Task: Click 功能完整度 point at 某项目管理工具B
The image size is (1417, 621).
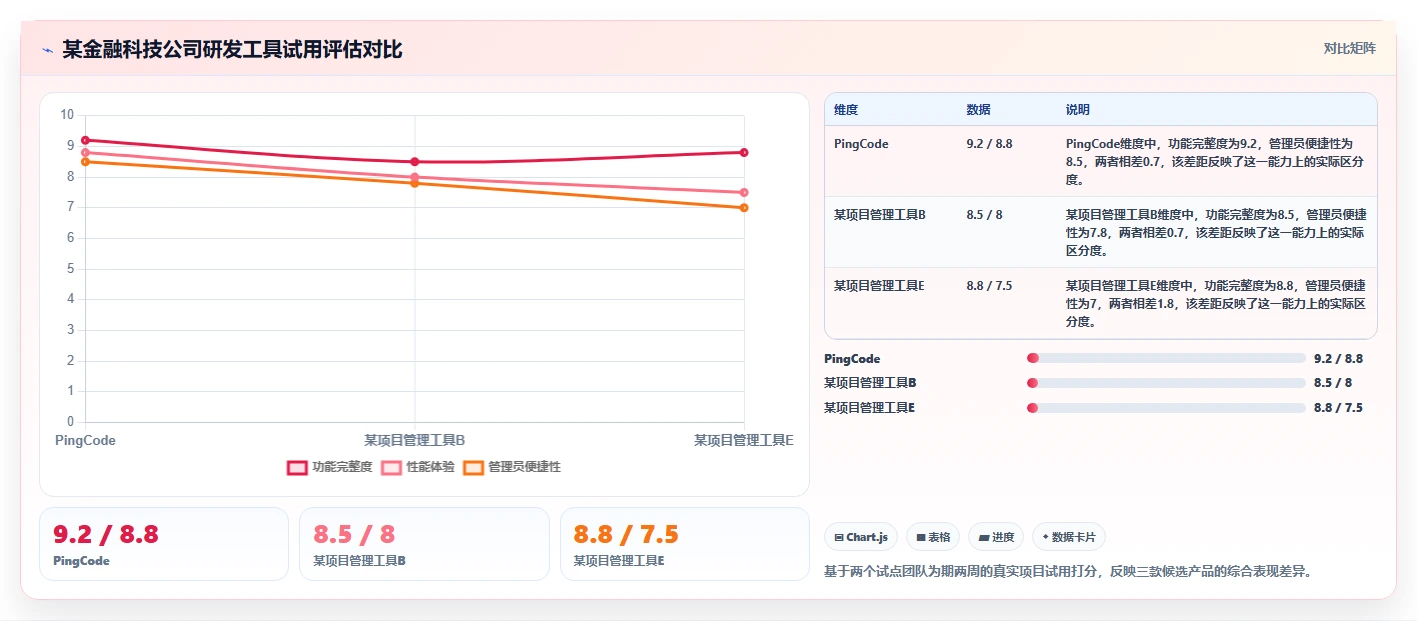Action: pos(415,162)
